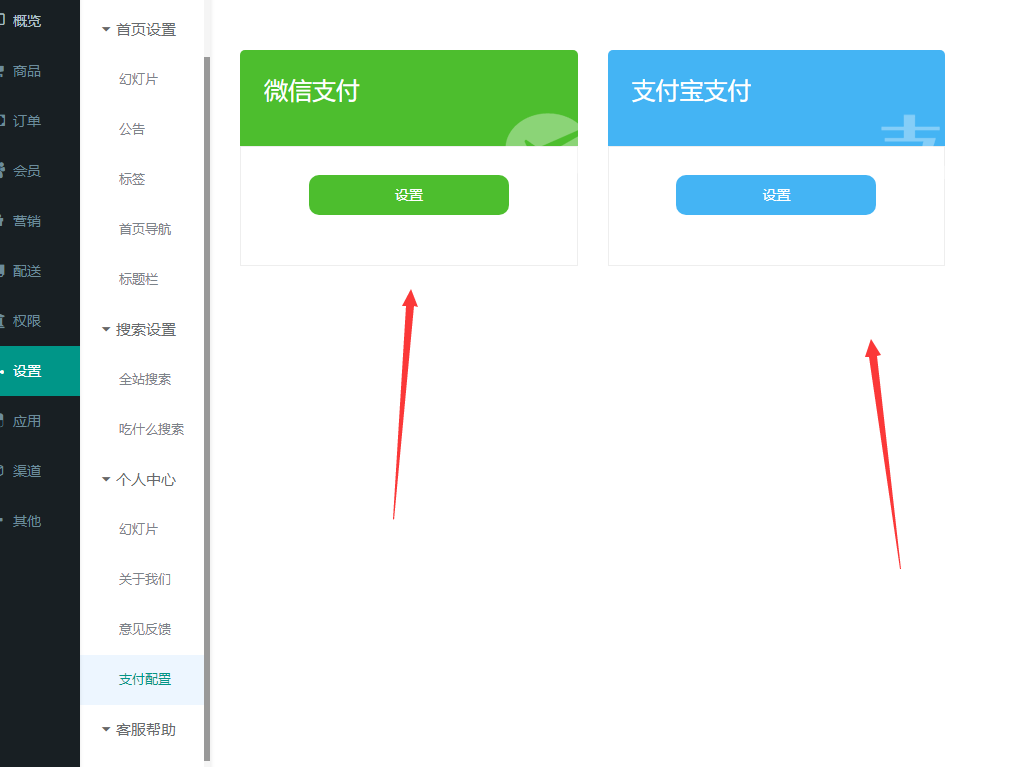Open 订单 menu item
Viewport: 1015px width, 767px height.
click(x=27, y=120)
